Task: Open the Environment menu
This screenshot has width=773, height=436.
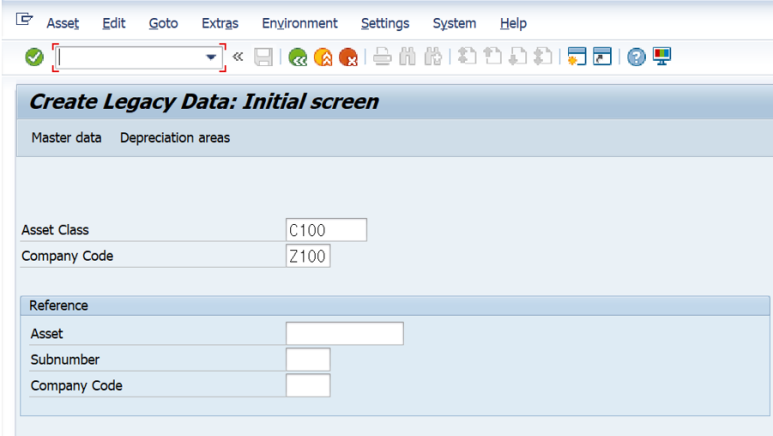Action: click(300, 23)
